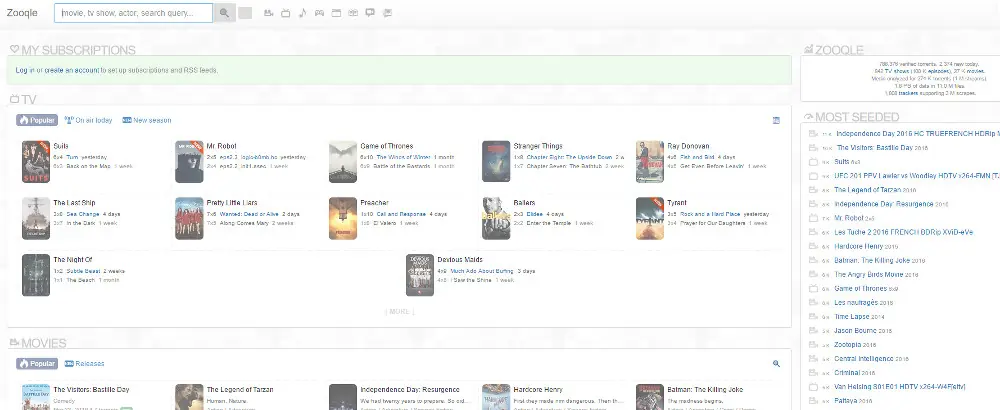This screenshot has height=410, width=1000.
Task: Open the speech bubble icon in header
Action: click(370, 13)
